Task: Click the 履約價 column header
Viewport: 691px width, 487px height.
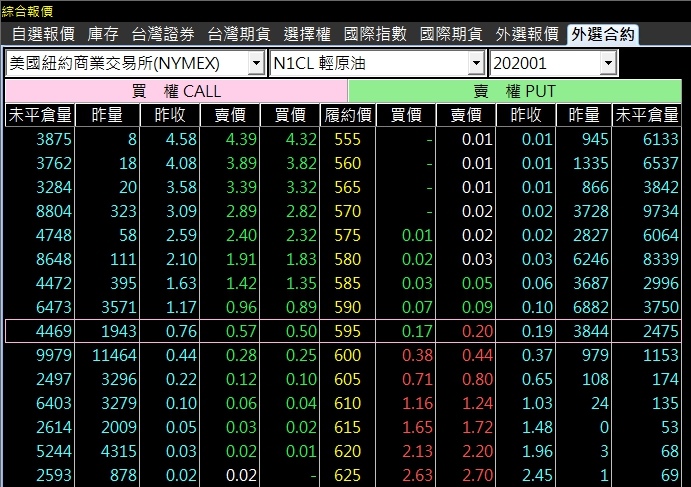Action: point(348,115)
